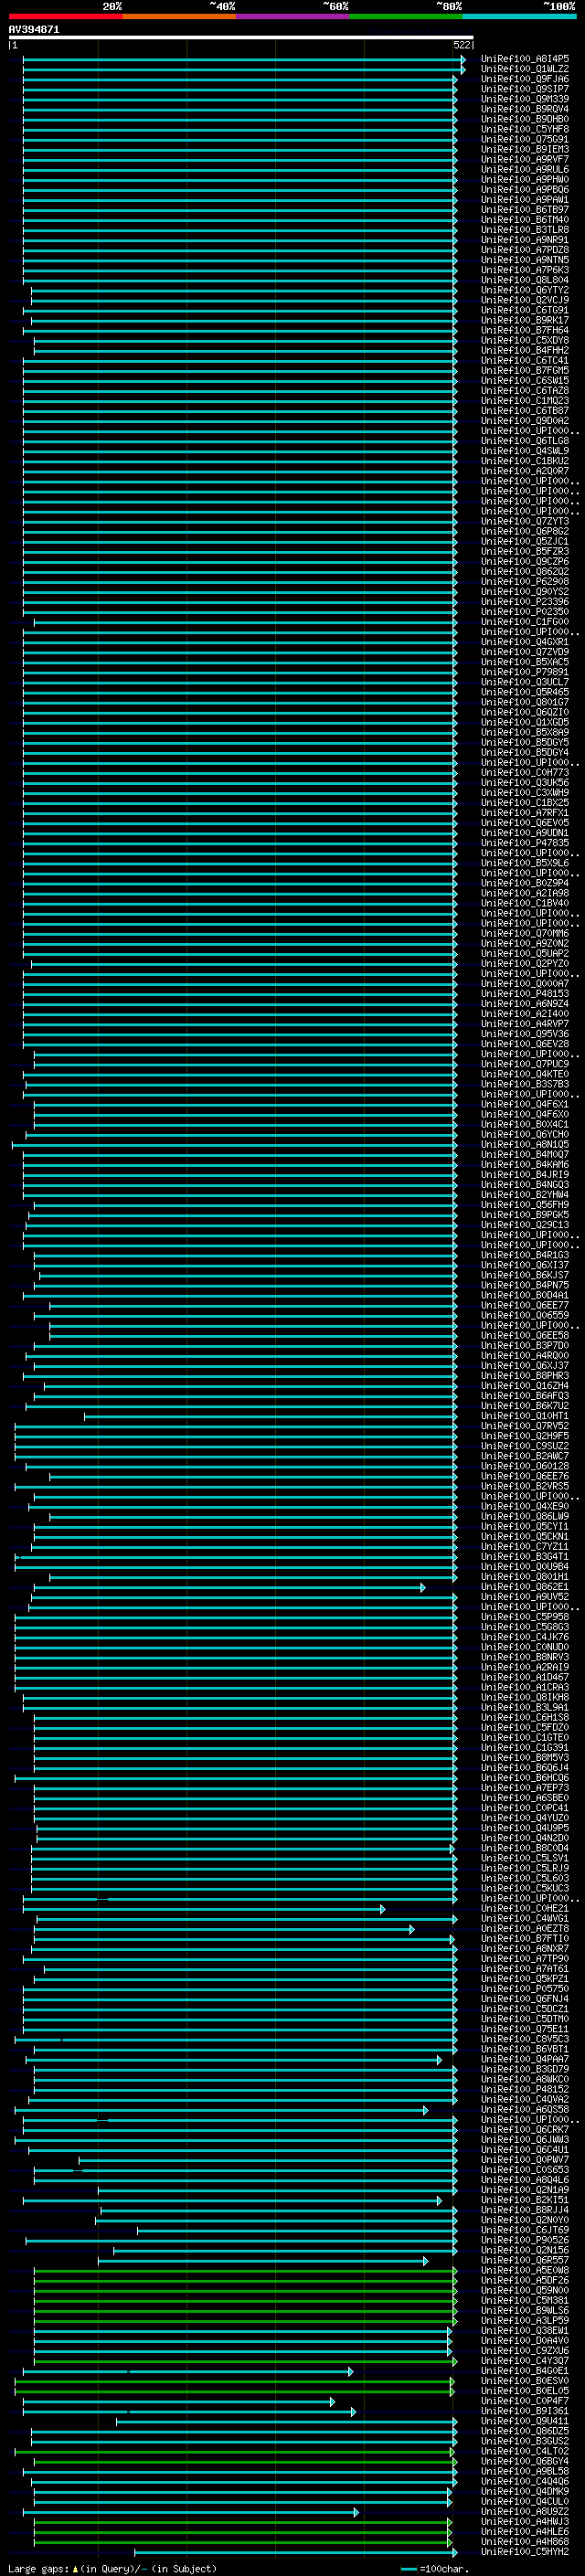The height and width of the screenshot is (2576, 585).
Task: Select label UniRef100_P48152
Action: pyautogui.click(x=525, y=2089)
